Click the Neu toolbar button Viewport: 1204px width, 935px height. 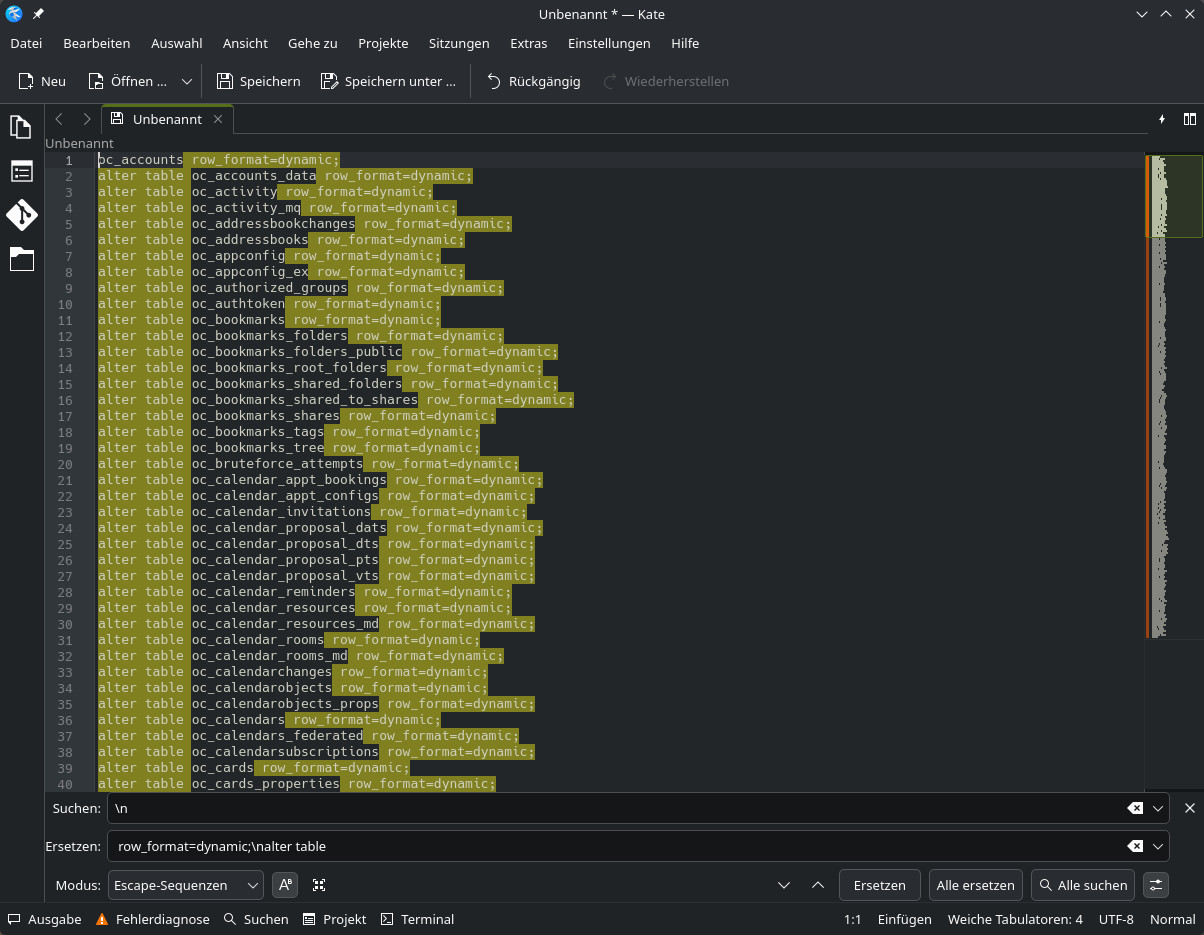tap(42, 81)
